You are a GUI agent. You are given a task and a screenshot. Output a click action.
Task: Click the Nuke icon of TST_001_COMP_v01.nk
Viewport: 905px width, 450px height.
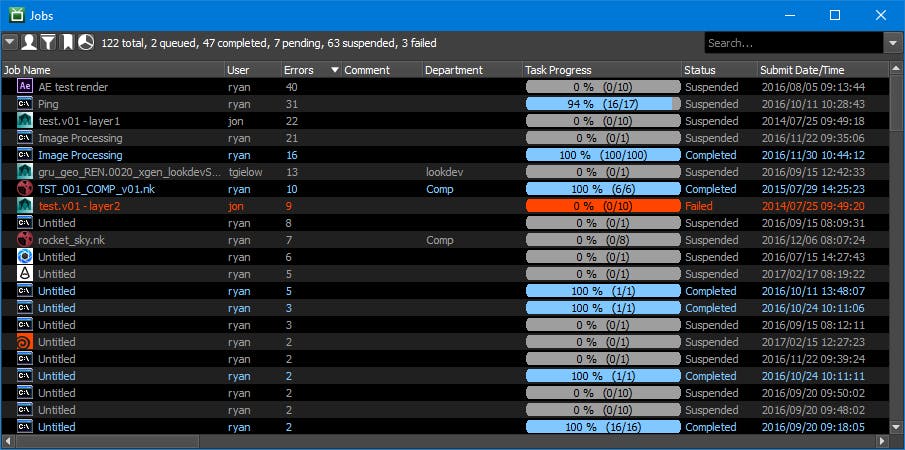(x=25, y=189)
